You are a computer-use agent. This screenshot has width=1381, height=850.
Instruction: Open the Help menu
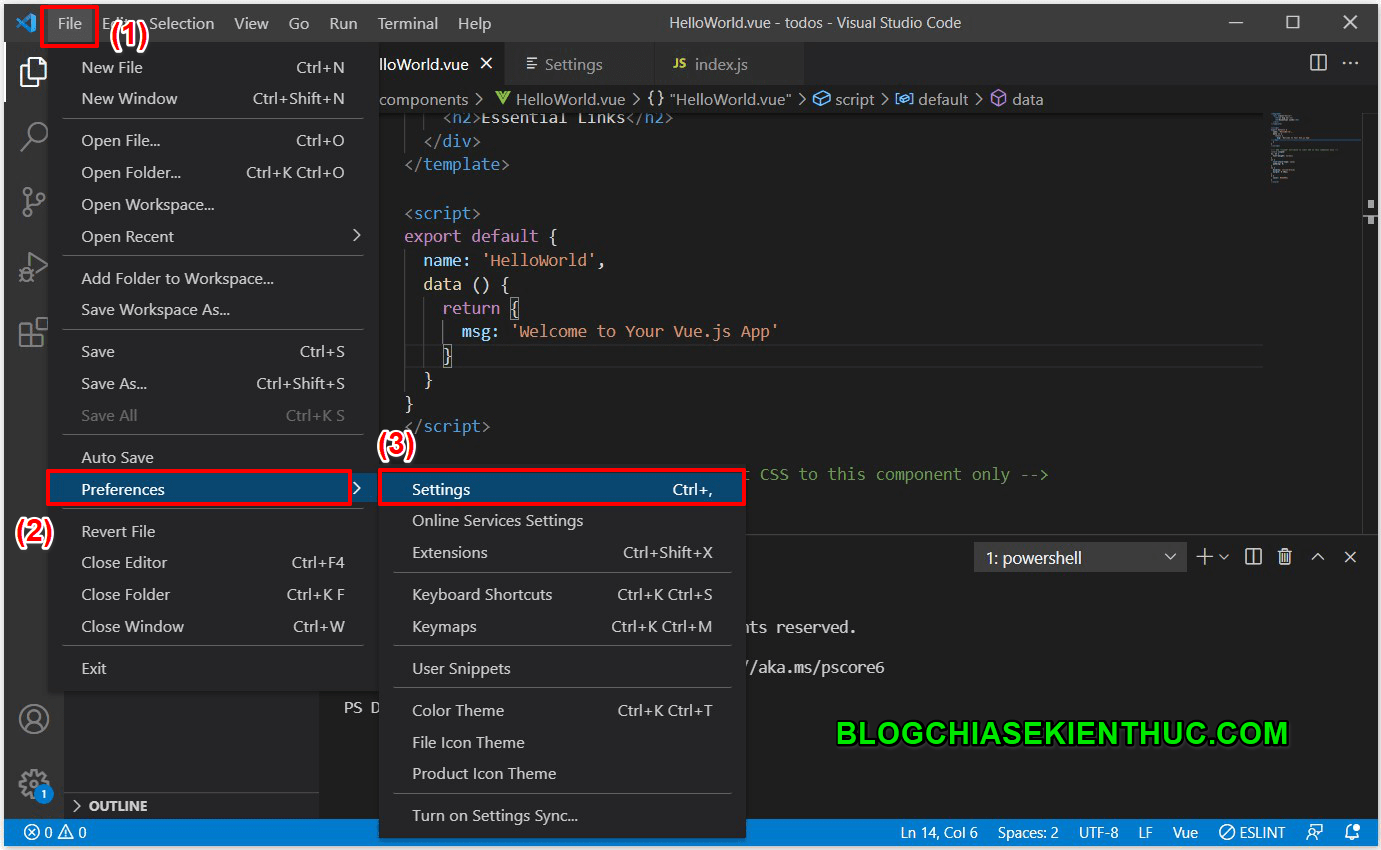point(474,23)
